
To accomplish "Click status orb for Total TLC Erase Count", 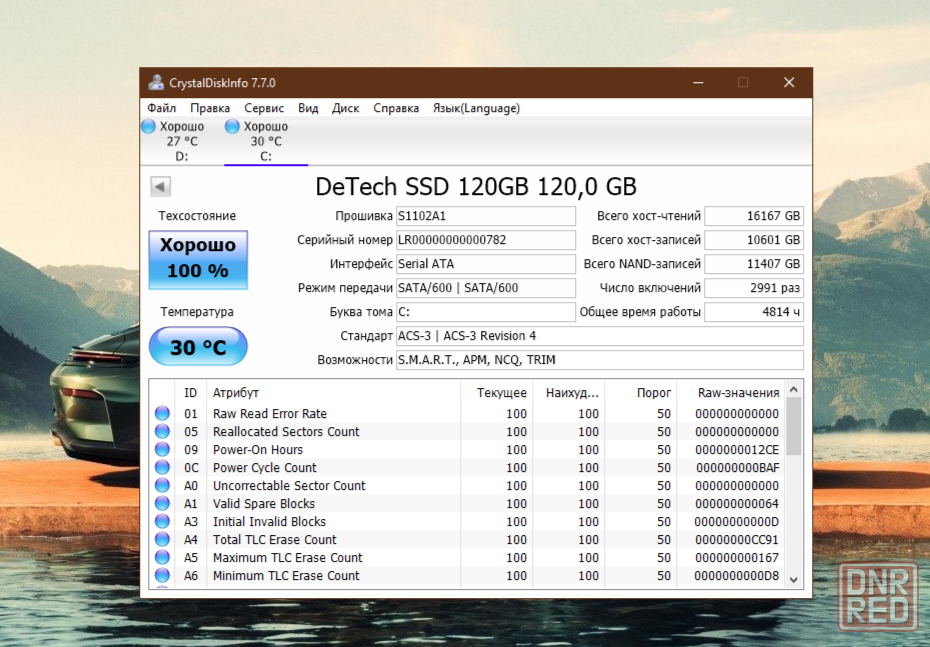I will pyautogui.click(x=162, y=540).
